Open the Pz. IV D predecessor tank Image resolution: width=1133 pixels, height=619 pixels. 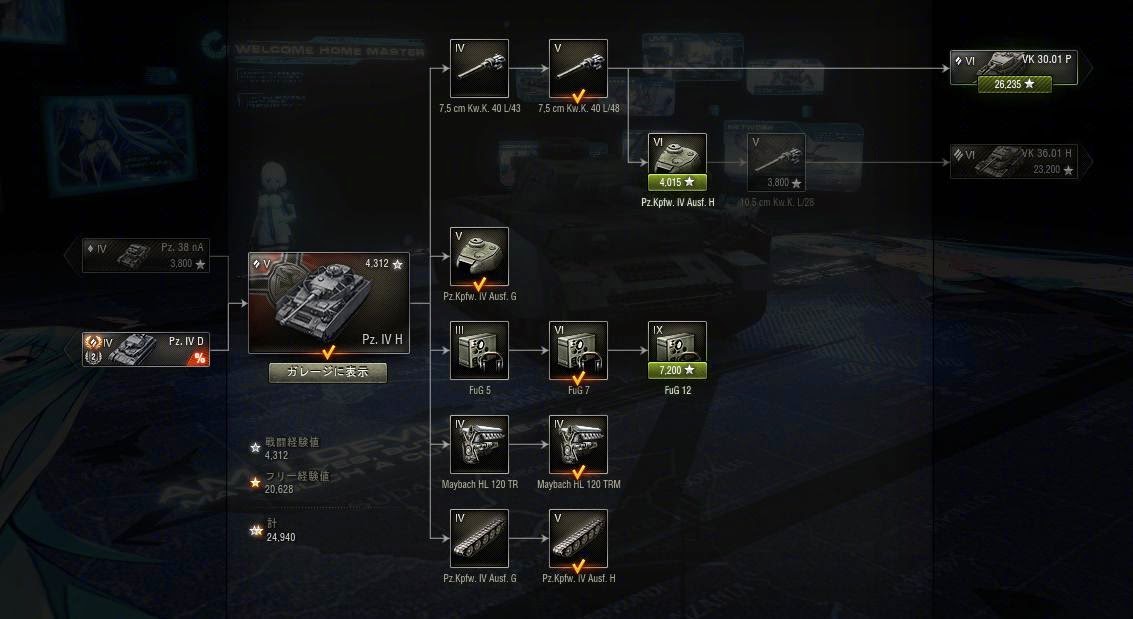(x=146, y=350)
